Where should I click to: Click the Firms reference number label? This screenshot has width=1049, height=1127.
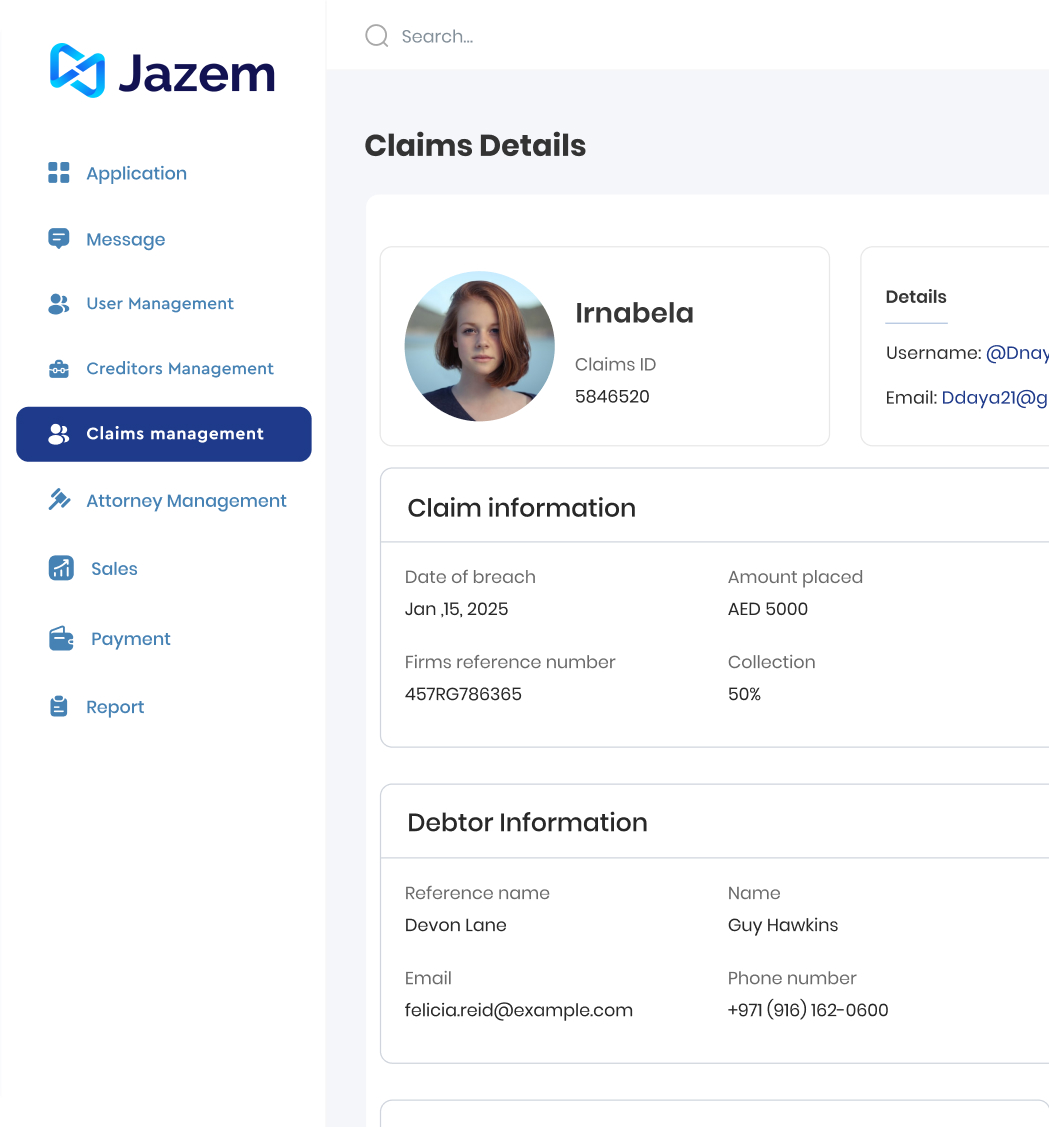[x=510, y=662]
